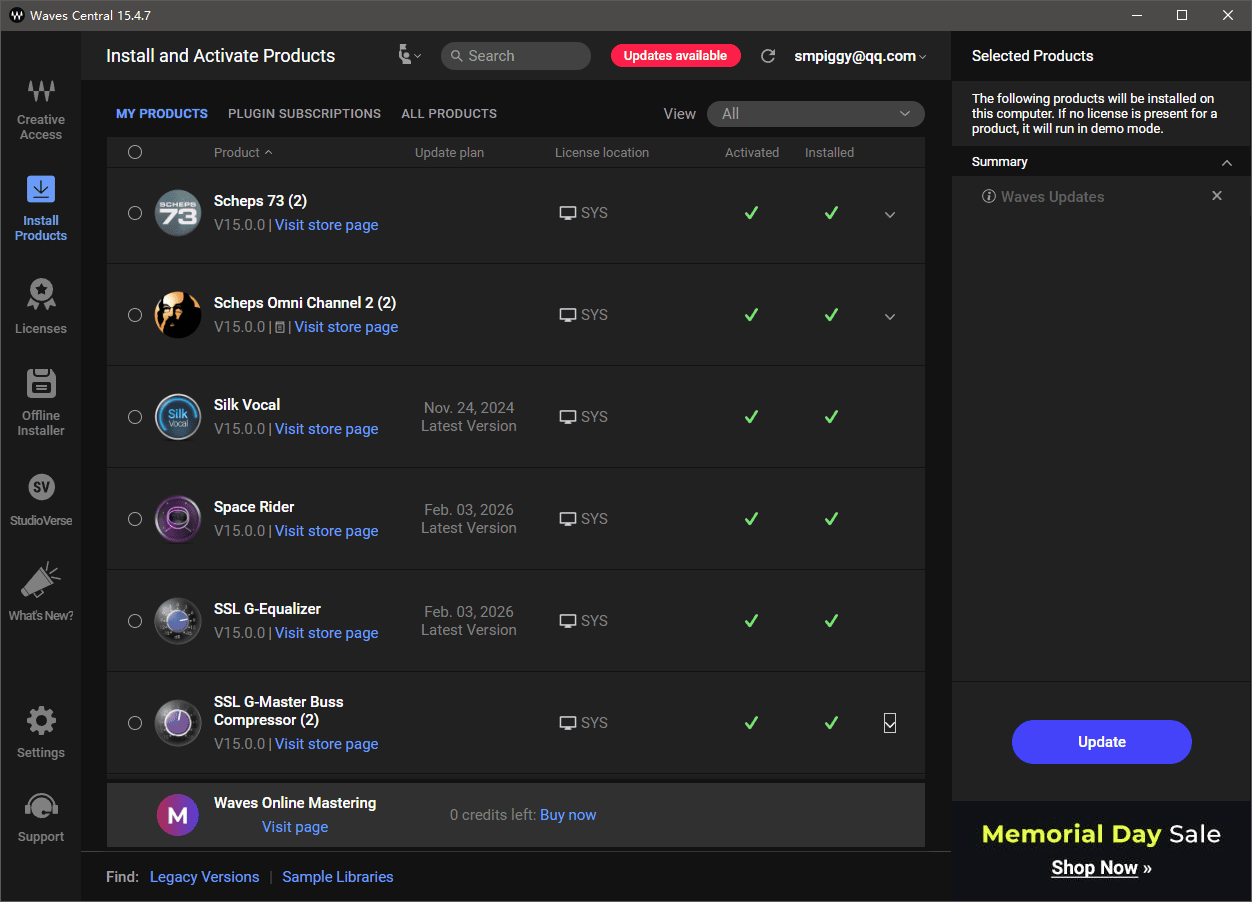1252x902 pixels.
Task: Click the info icon beside Waves Updates
Action: point(989,197)
